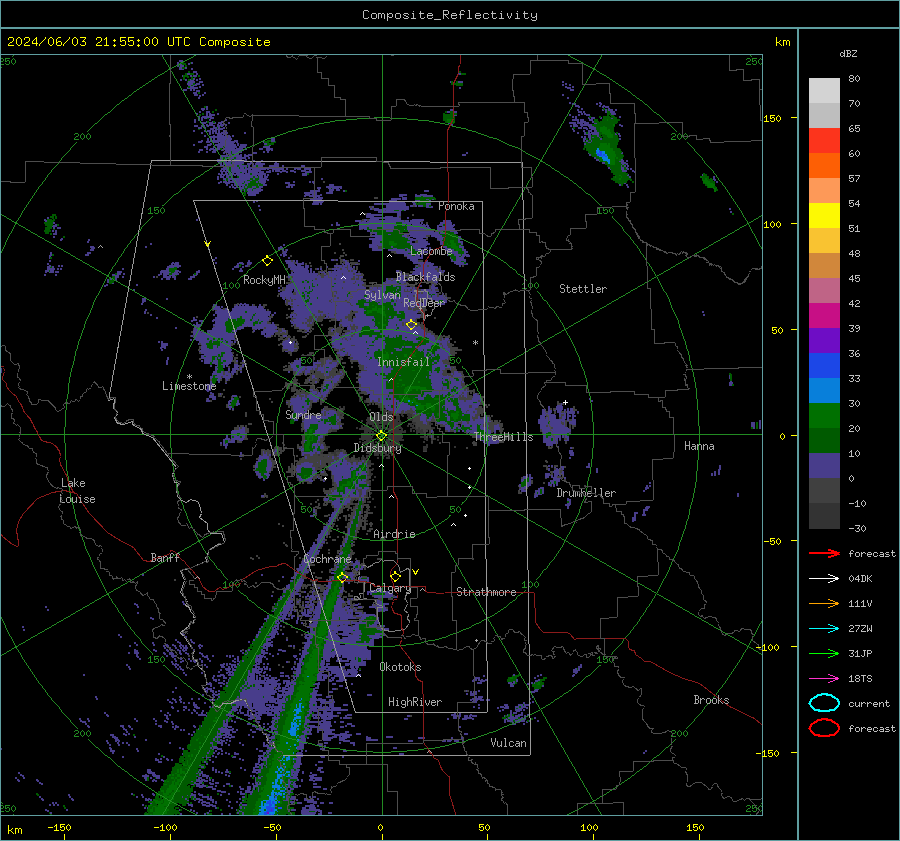Click the Limestone label
The height and width of the screenshot is (841, 900).
(x=189, y=386)
